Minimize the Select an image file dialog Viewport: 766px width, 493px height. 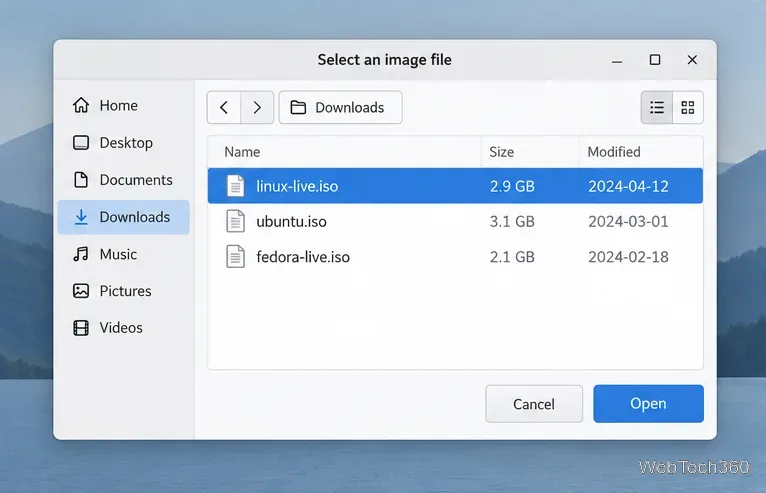(x=617, y=60)
